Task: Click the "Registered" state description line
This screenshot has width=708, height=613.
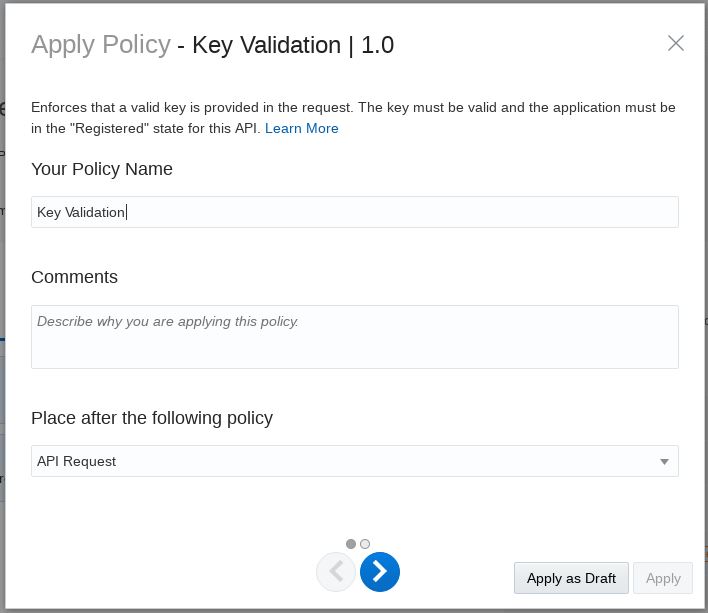Action: click(146, 128)
